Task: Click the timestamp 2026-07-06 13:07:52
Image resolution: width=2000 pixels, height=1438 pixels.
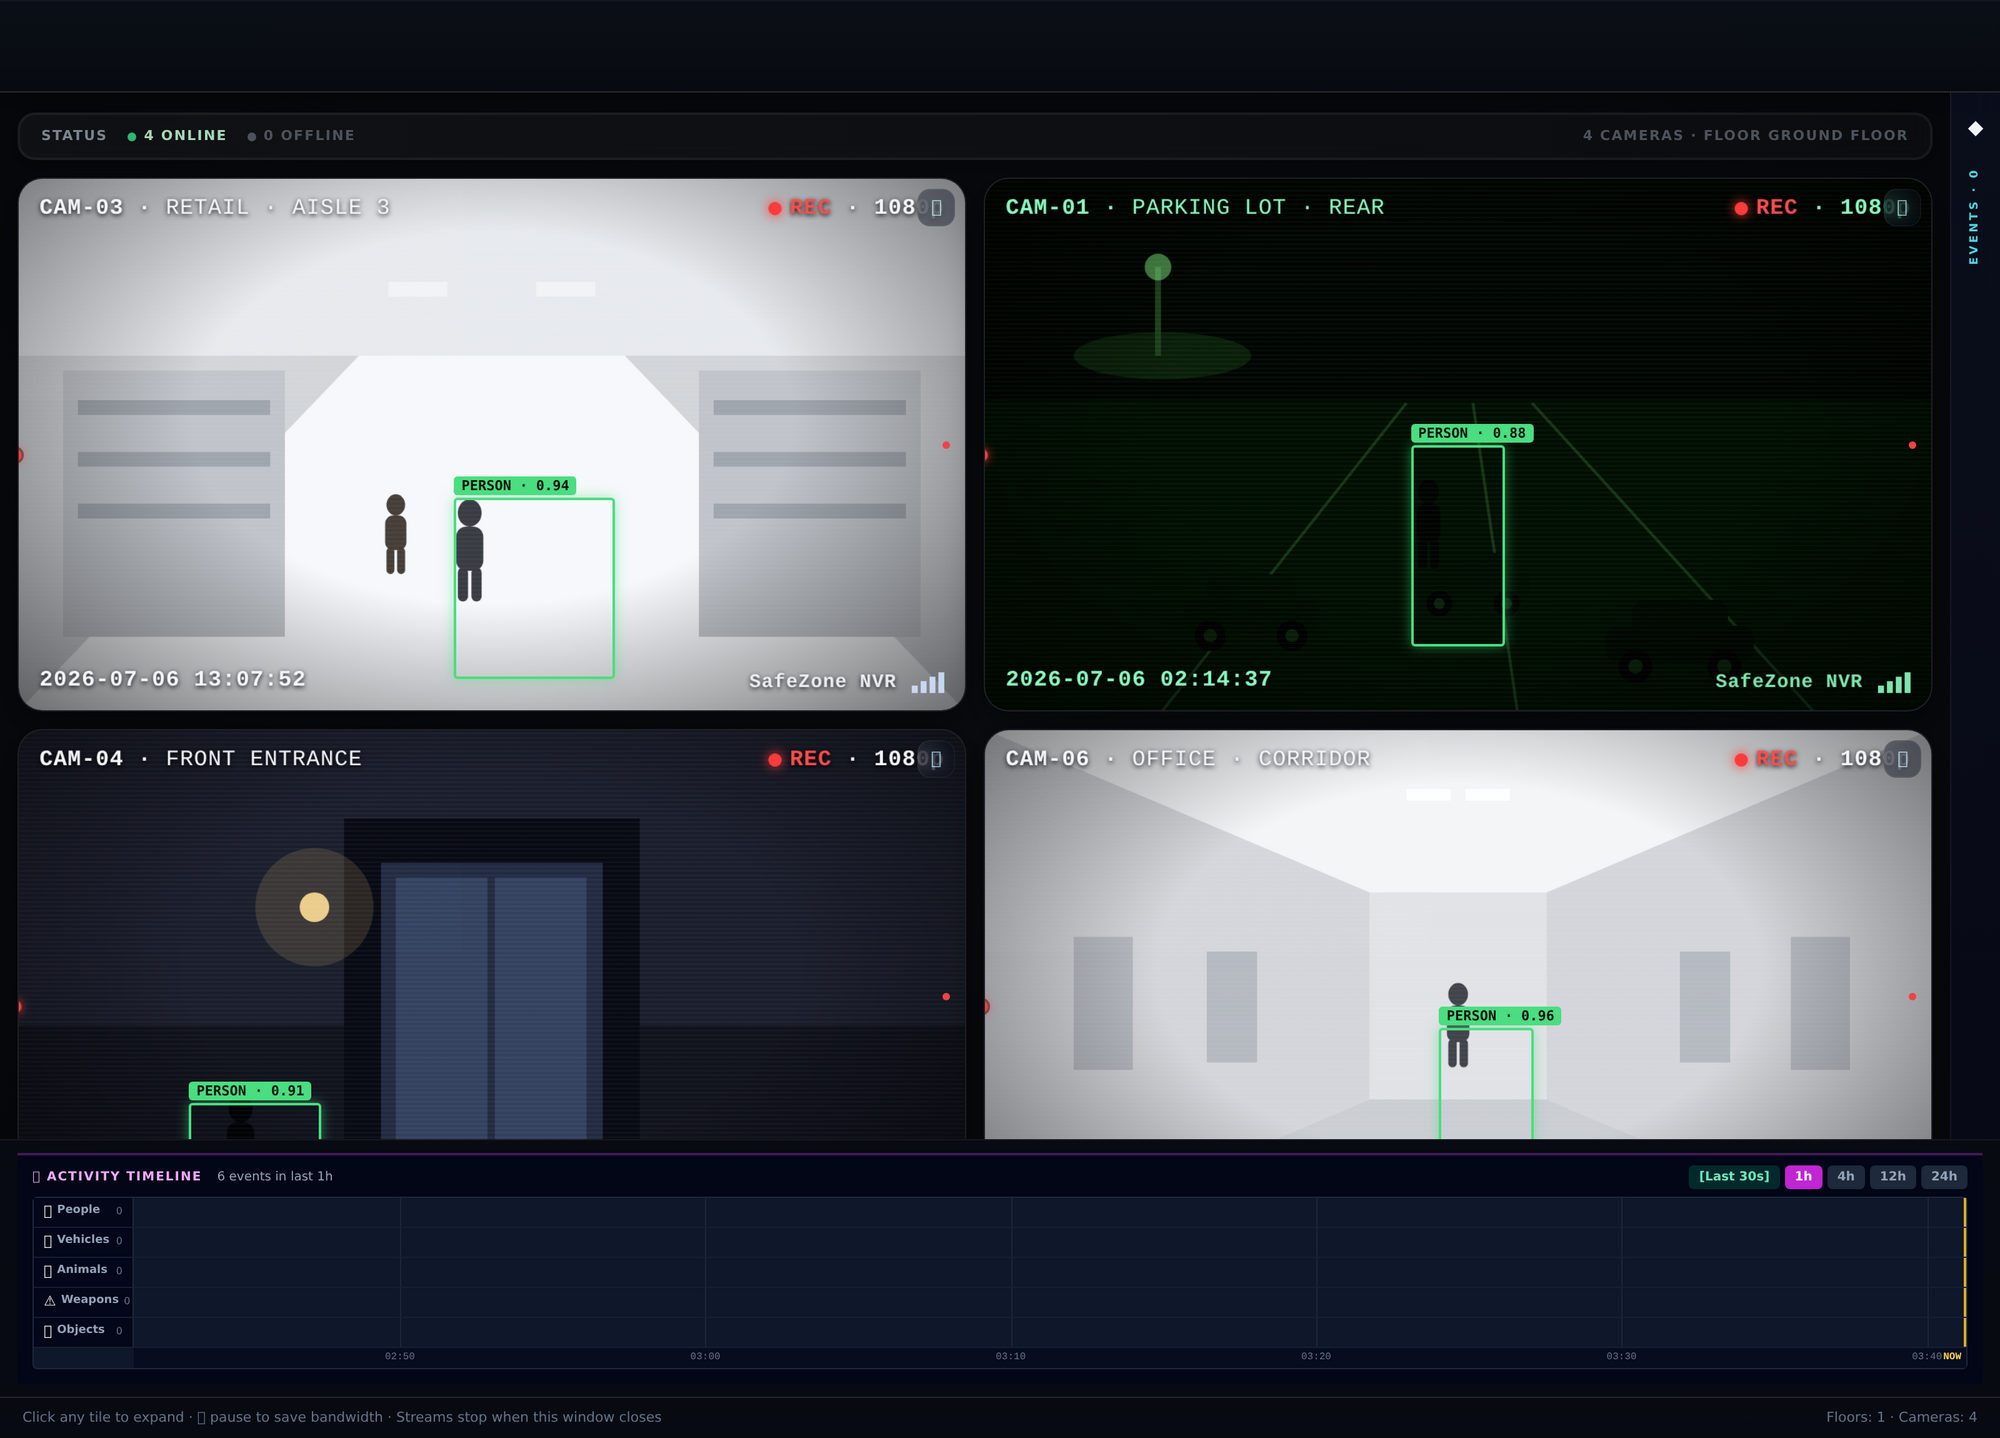Action: coord(172,679)
